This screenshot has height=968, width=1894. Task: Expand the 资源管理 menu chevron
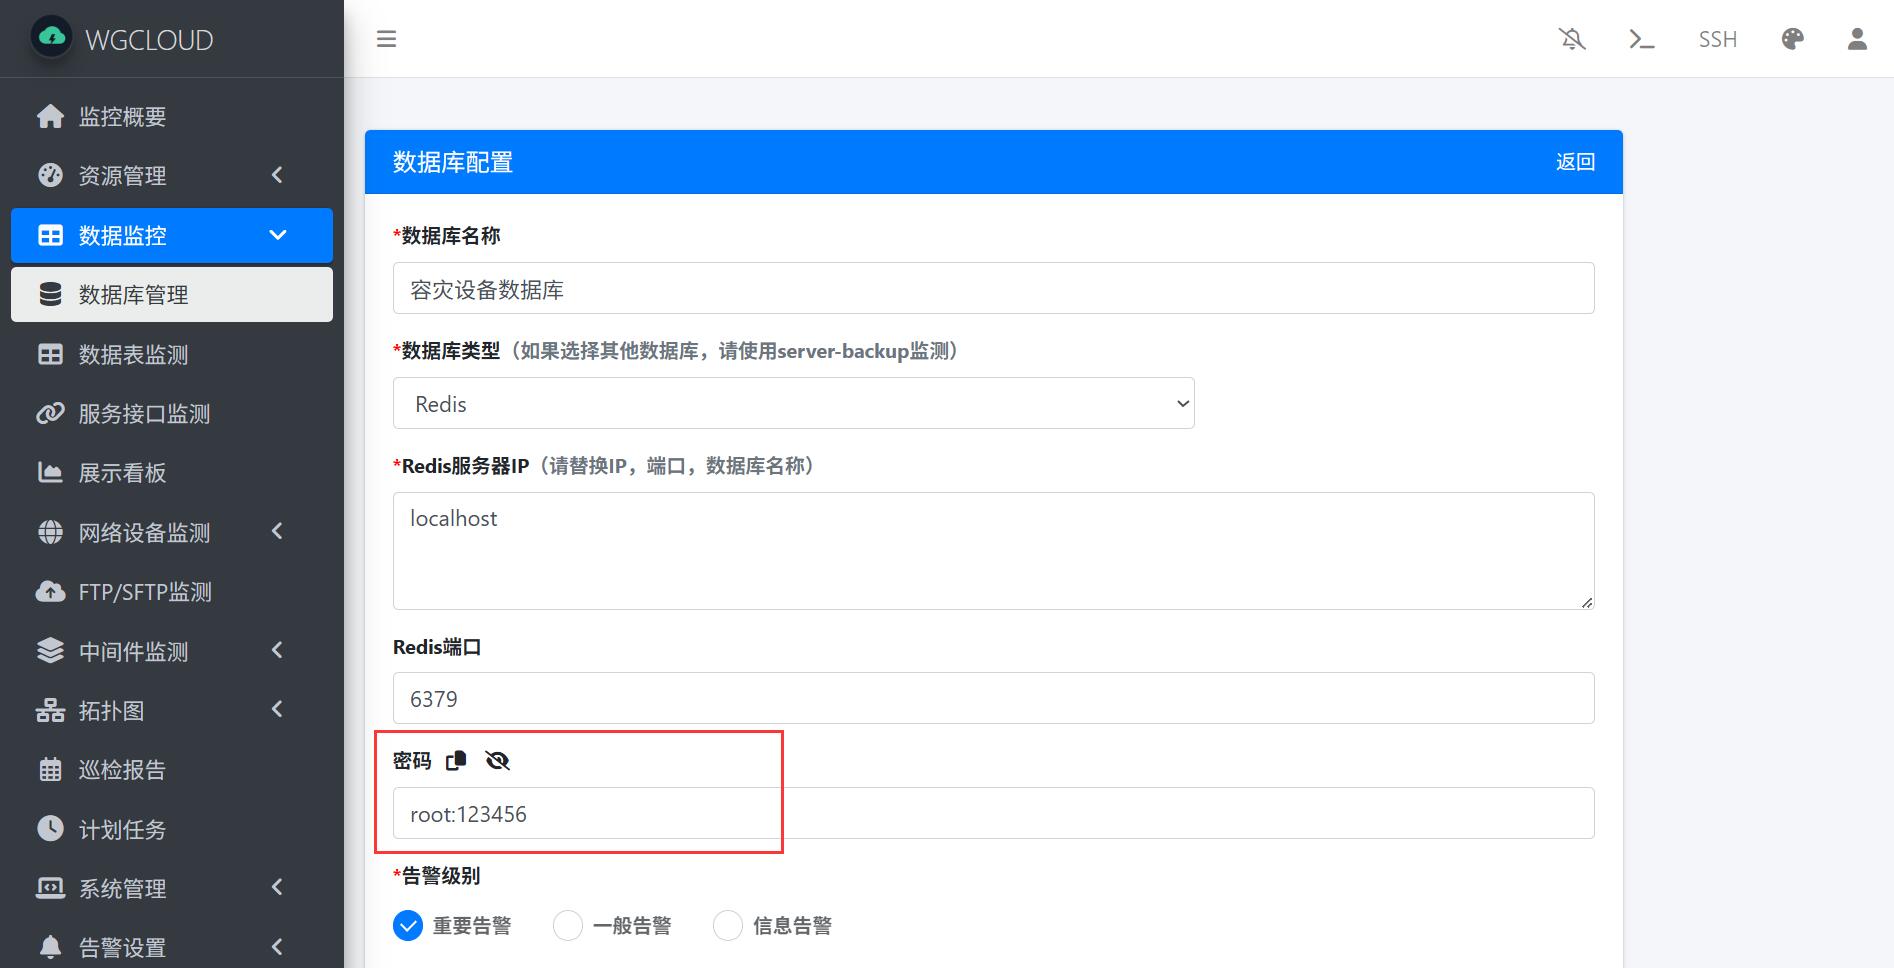point(278,175)
